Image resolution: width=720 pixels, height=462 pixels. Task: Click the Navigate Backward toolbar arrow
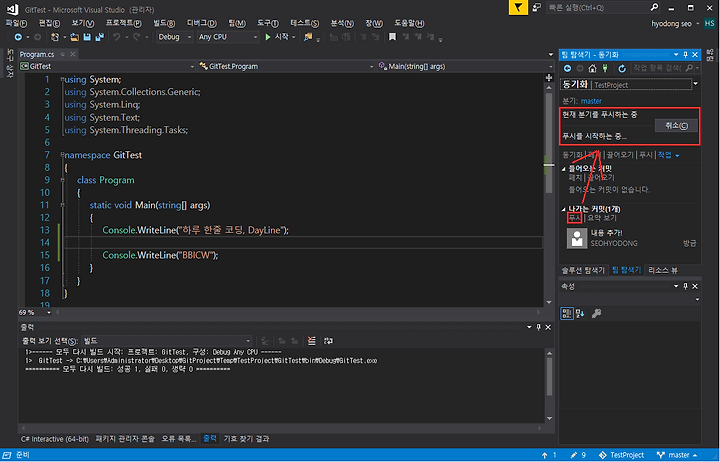click(18, 37)
